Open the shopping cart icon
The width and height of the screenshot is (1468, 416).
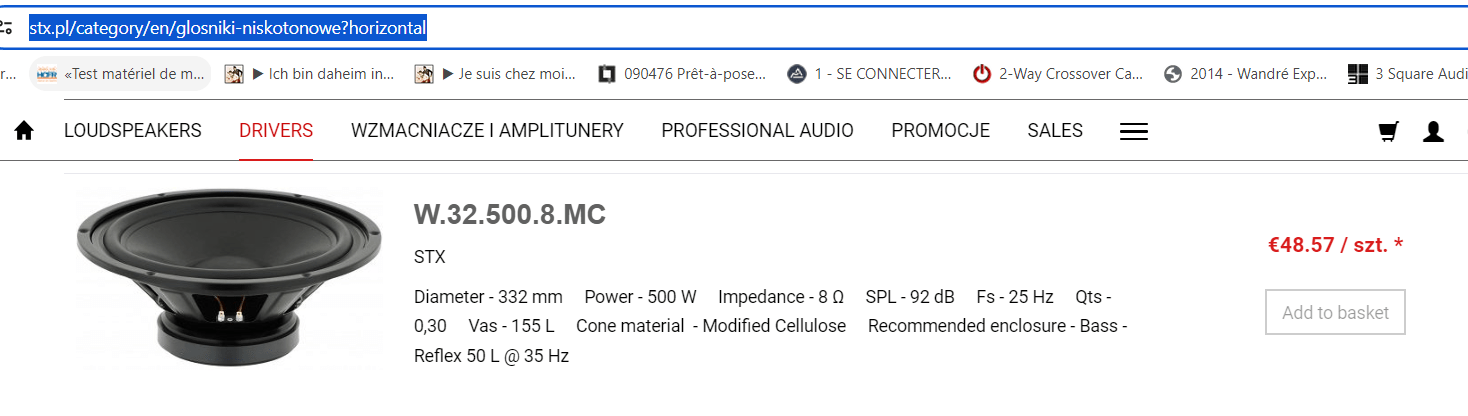point(1388,132)
